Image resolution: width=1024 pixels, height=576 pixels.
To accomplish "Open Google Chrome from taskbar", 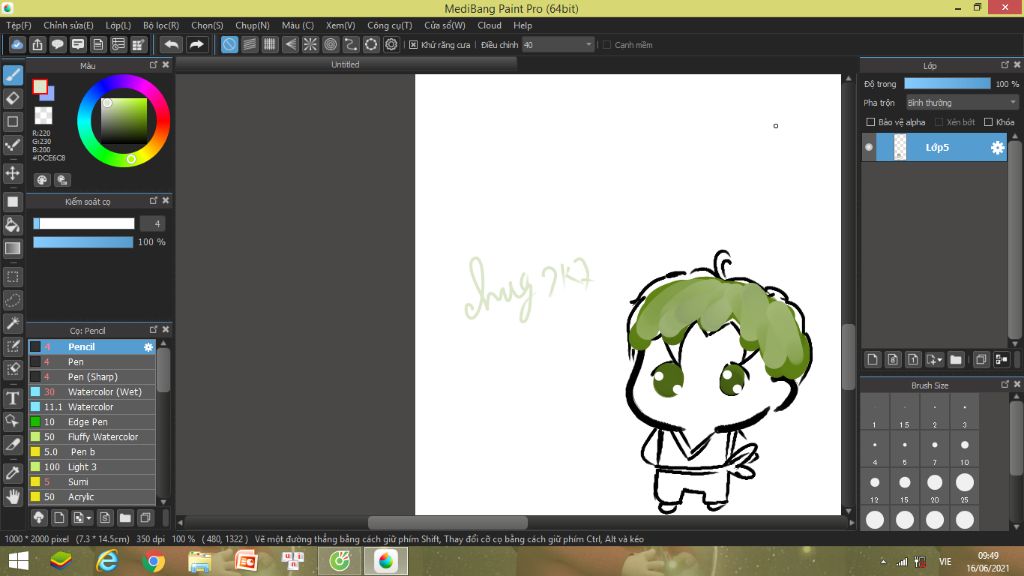I will coord(153,561).
